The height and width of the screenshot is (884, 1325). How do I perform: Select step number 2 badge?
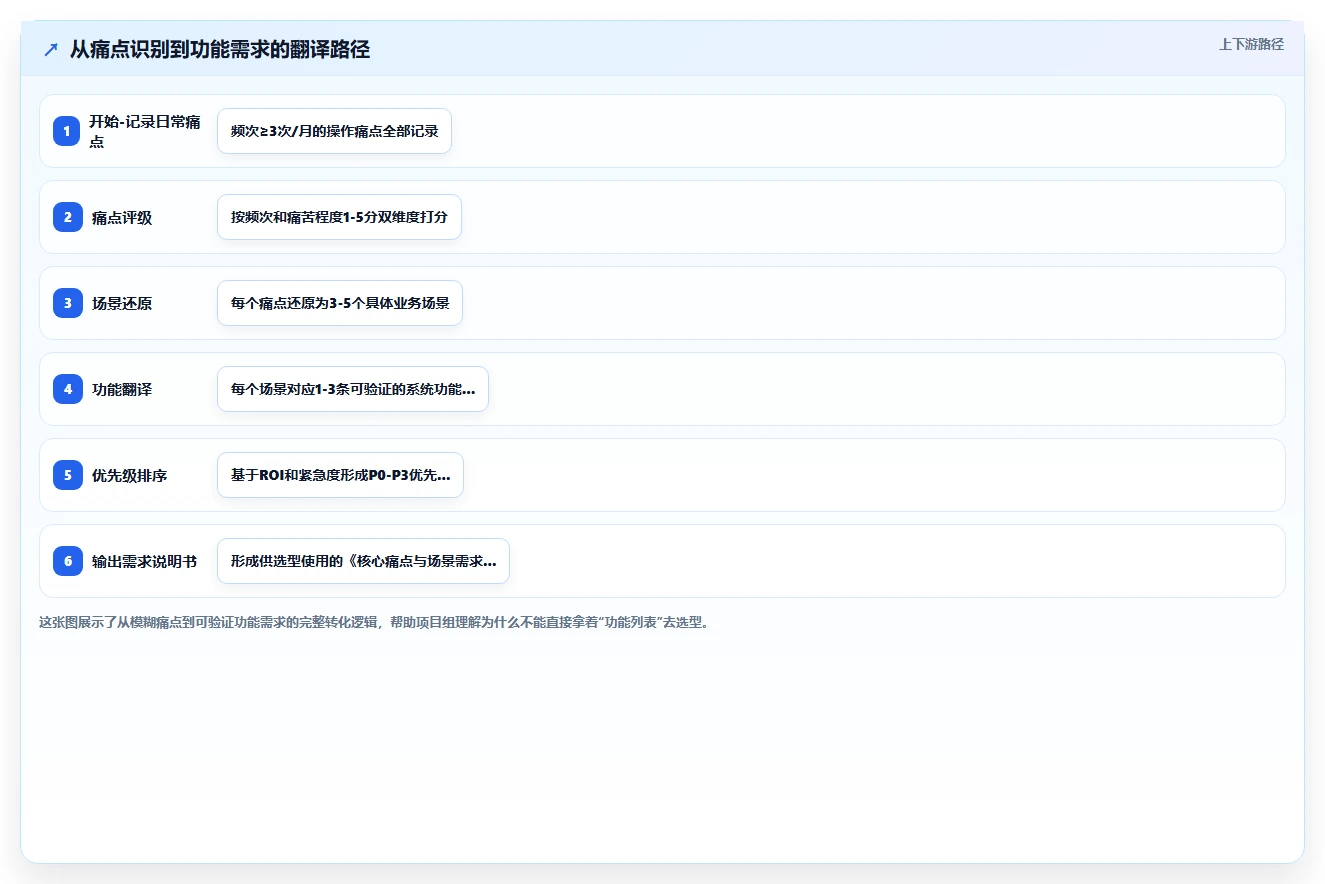coord(67,217)
